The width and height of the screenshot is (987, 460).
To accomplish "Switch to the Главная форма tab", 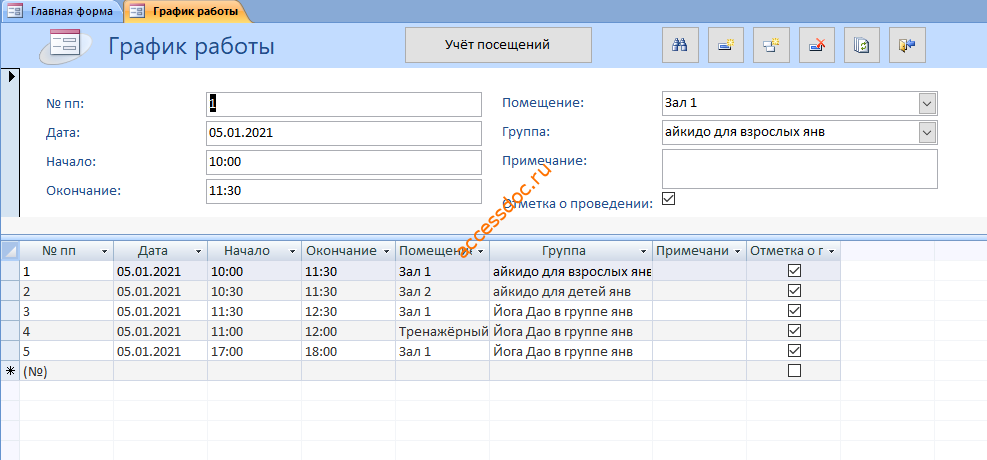I will [63, 11].
